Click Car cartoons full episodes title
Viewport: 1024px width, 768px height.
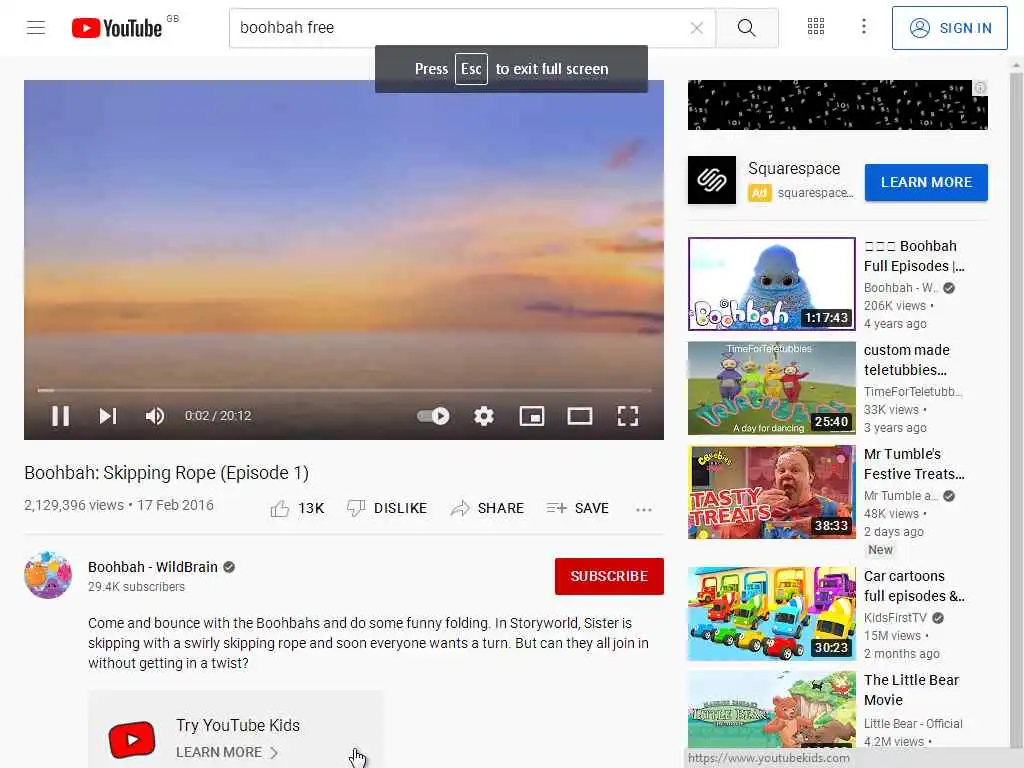click(914, 586)
